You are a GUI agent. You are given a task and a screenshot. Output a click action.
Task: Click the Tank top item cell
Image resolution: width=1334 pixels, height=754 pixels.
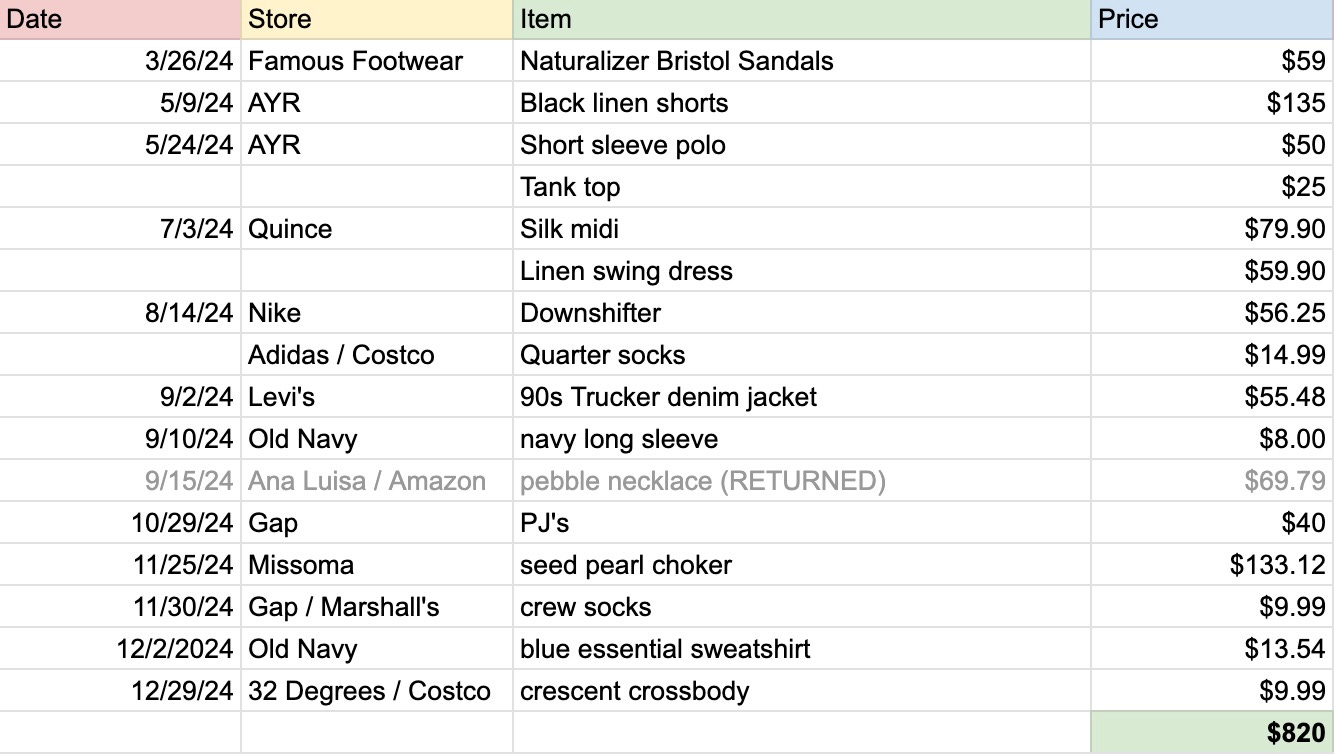tap(802, 187)
